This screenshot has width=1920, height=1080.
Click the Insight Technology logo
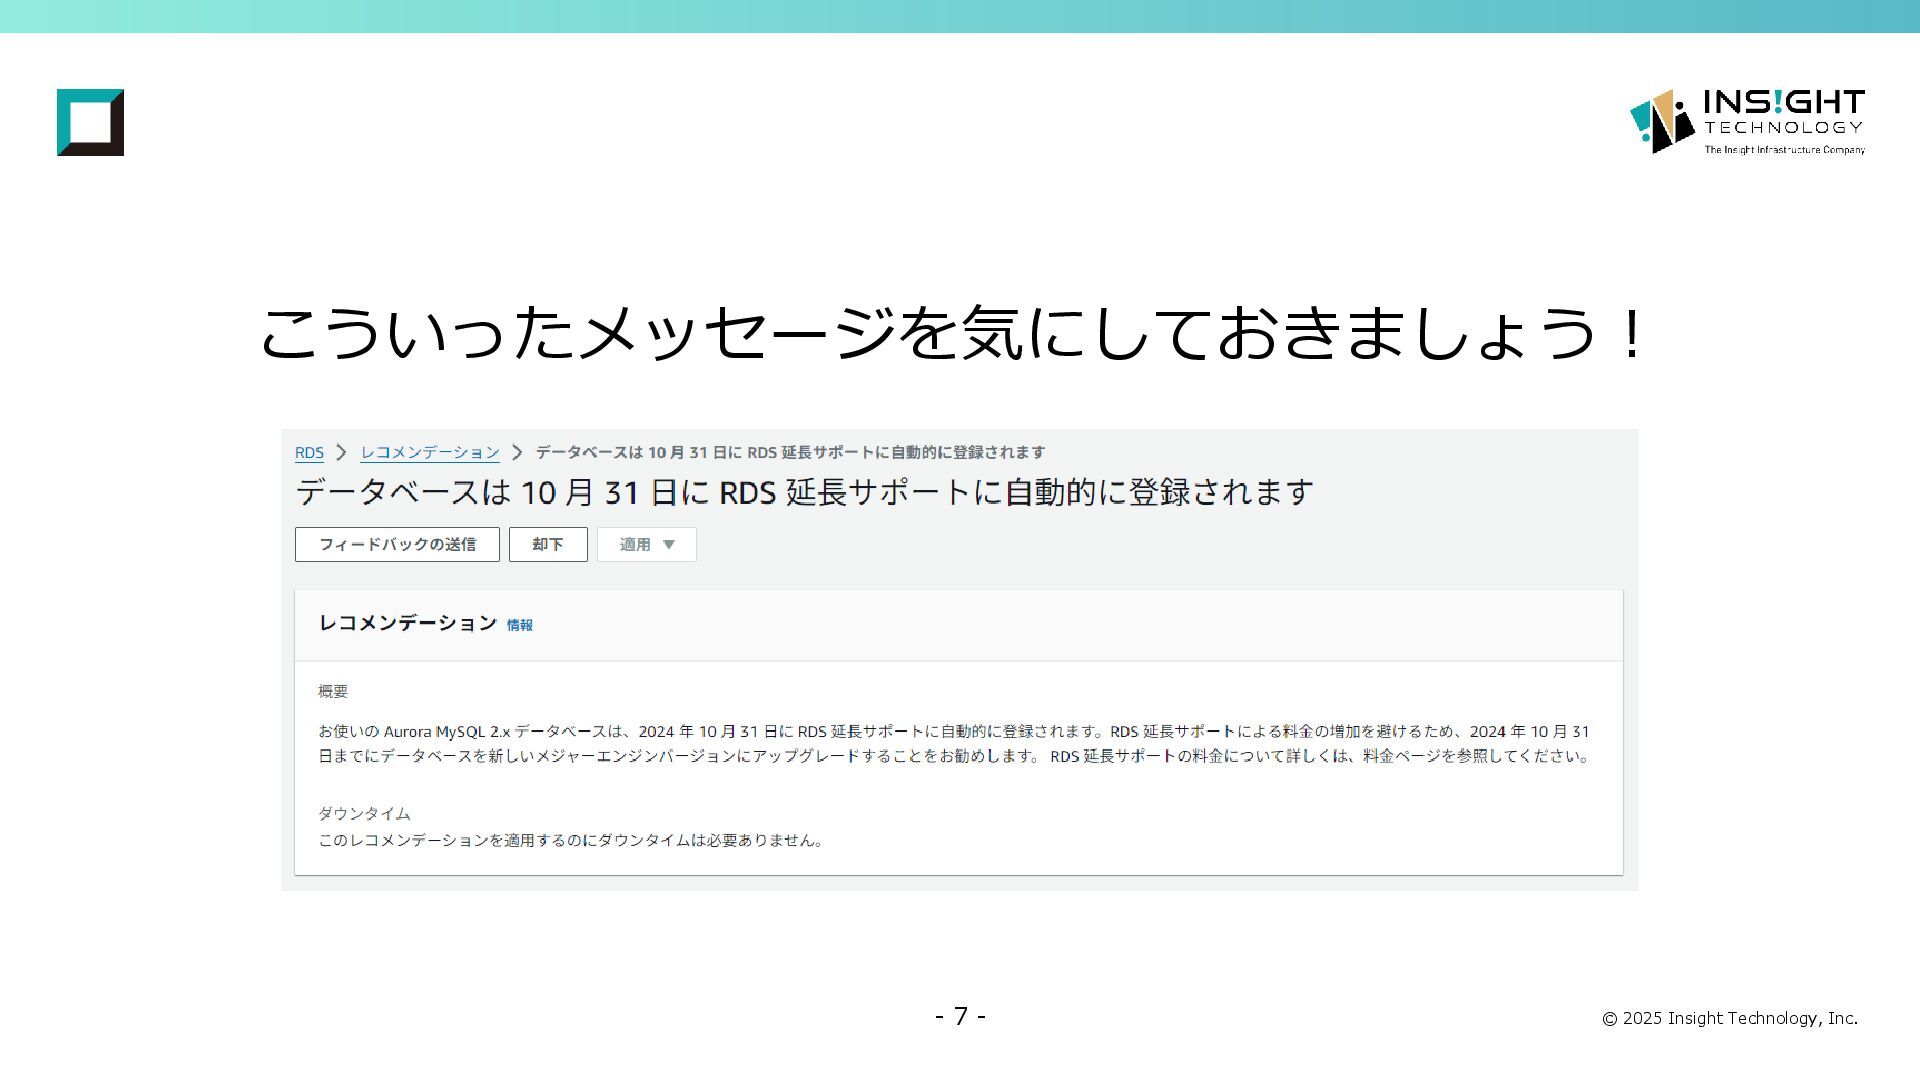click(x=1747, y=122)
